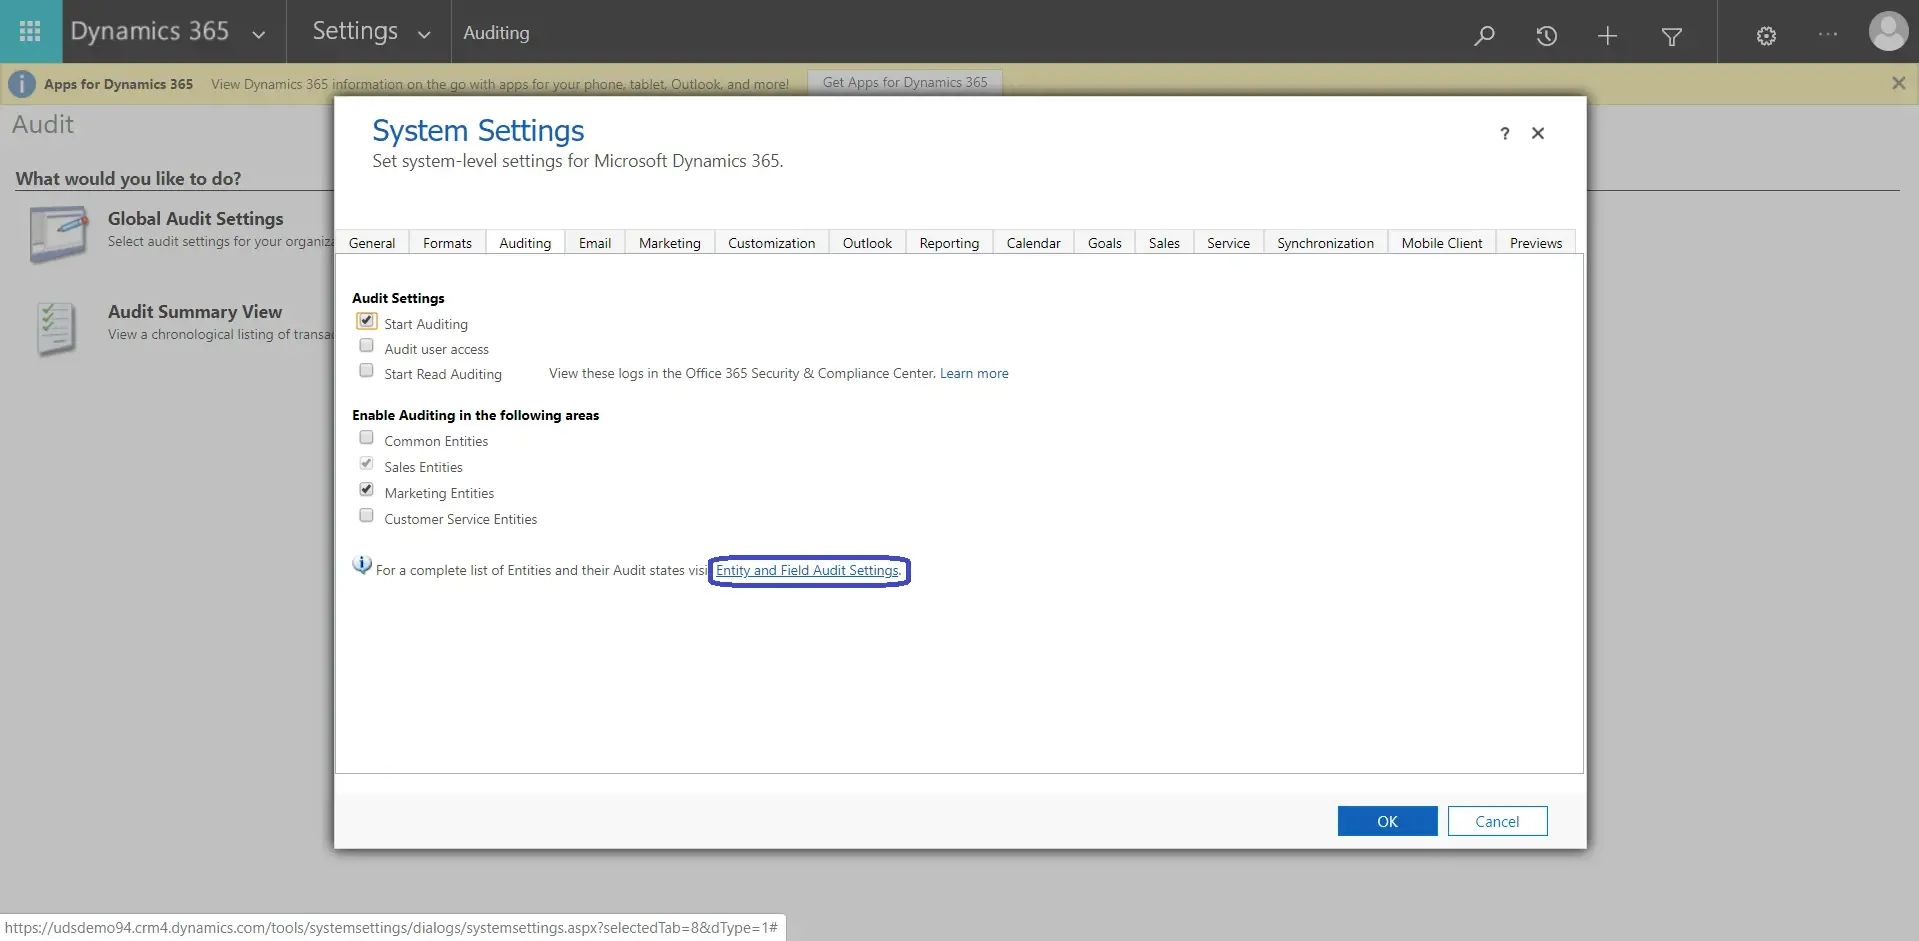Open the settings gear icon

point(1766,36)
